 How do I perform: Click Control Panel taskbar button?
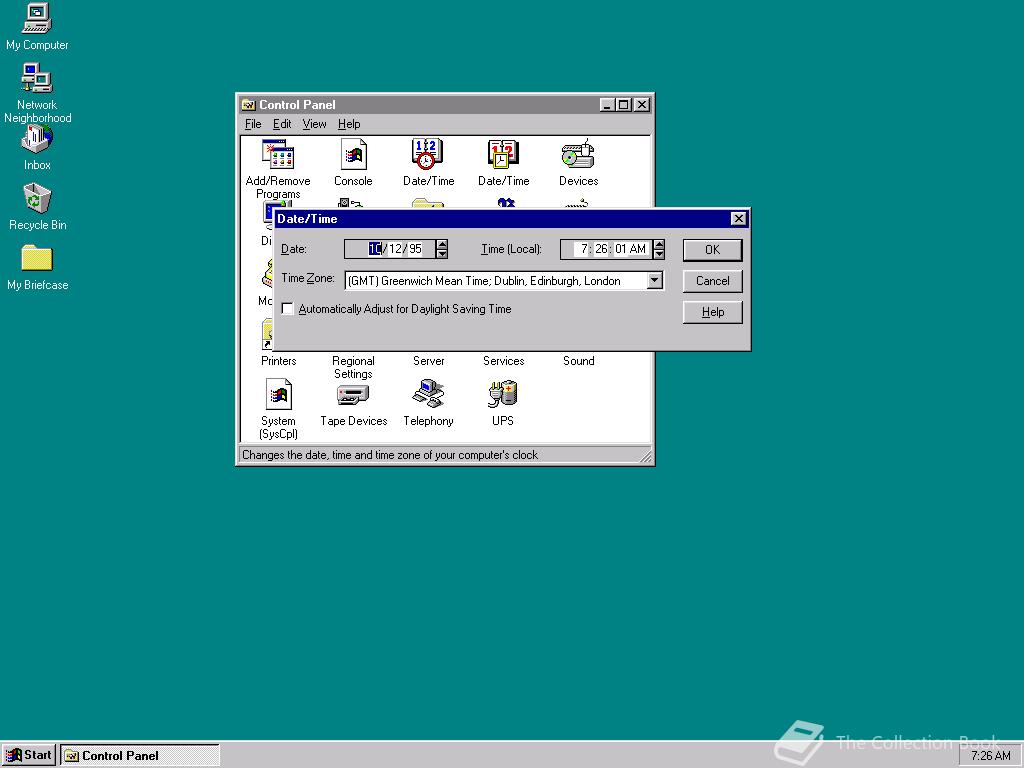coord(140,756)
